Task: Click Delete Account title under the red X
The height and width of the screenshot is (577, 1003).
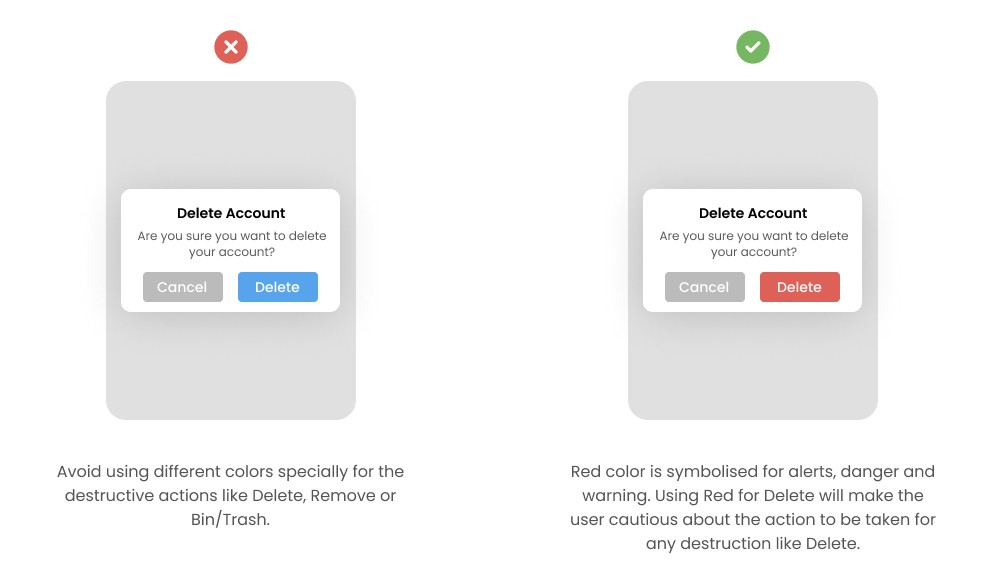Action: tap(231, 213)
